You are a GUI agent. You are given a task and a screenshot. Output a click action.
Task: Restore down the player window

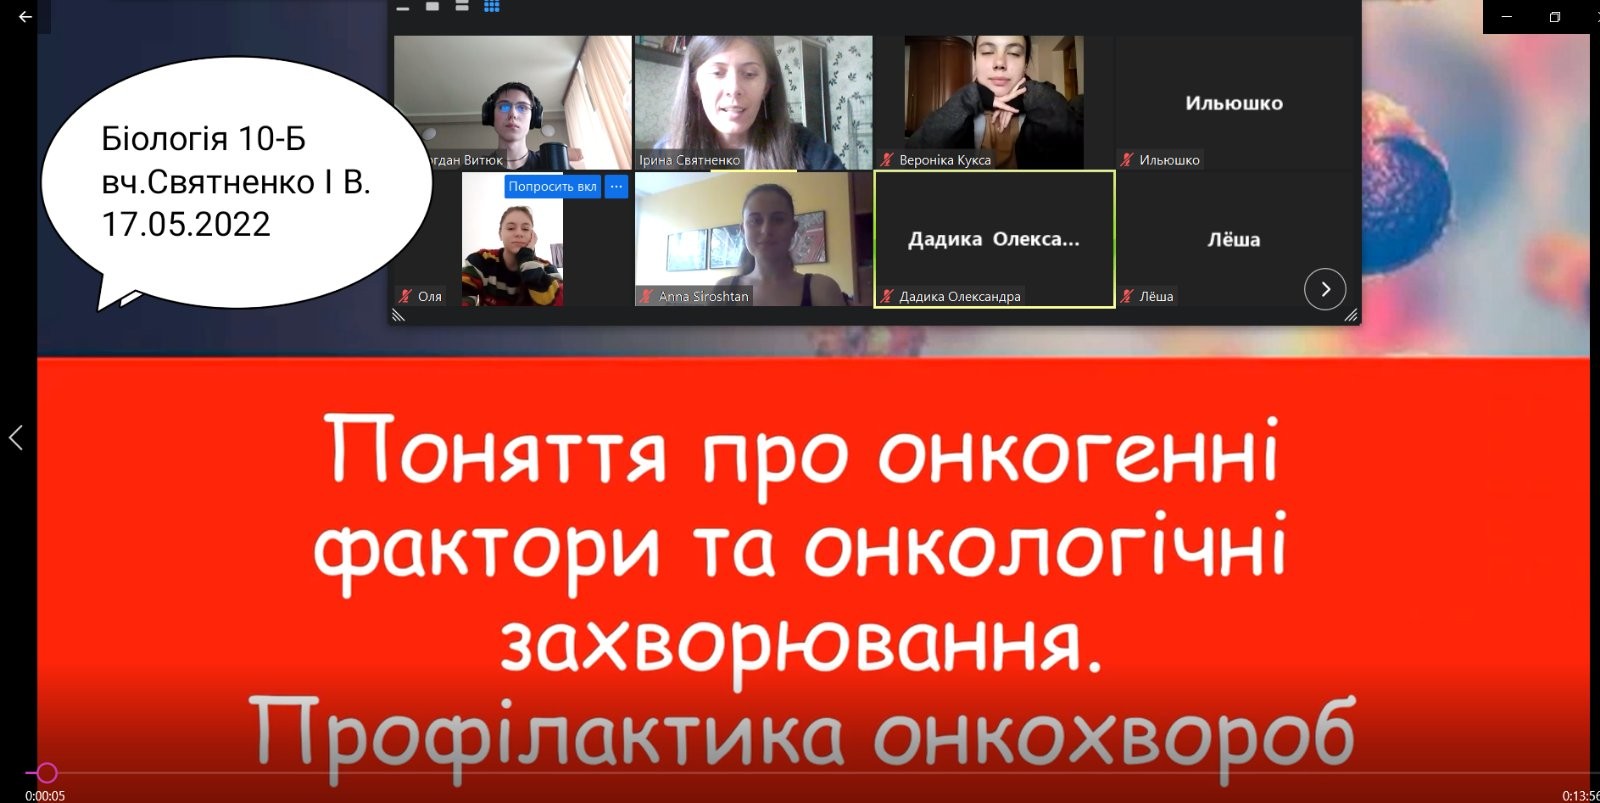pyautogui.click(x=1554, y=17)
